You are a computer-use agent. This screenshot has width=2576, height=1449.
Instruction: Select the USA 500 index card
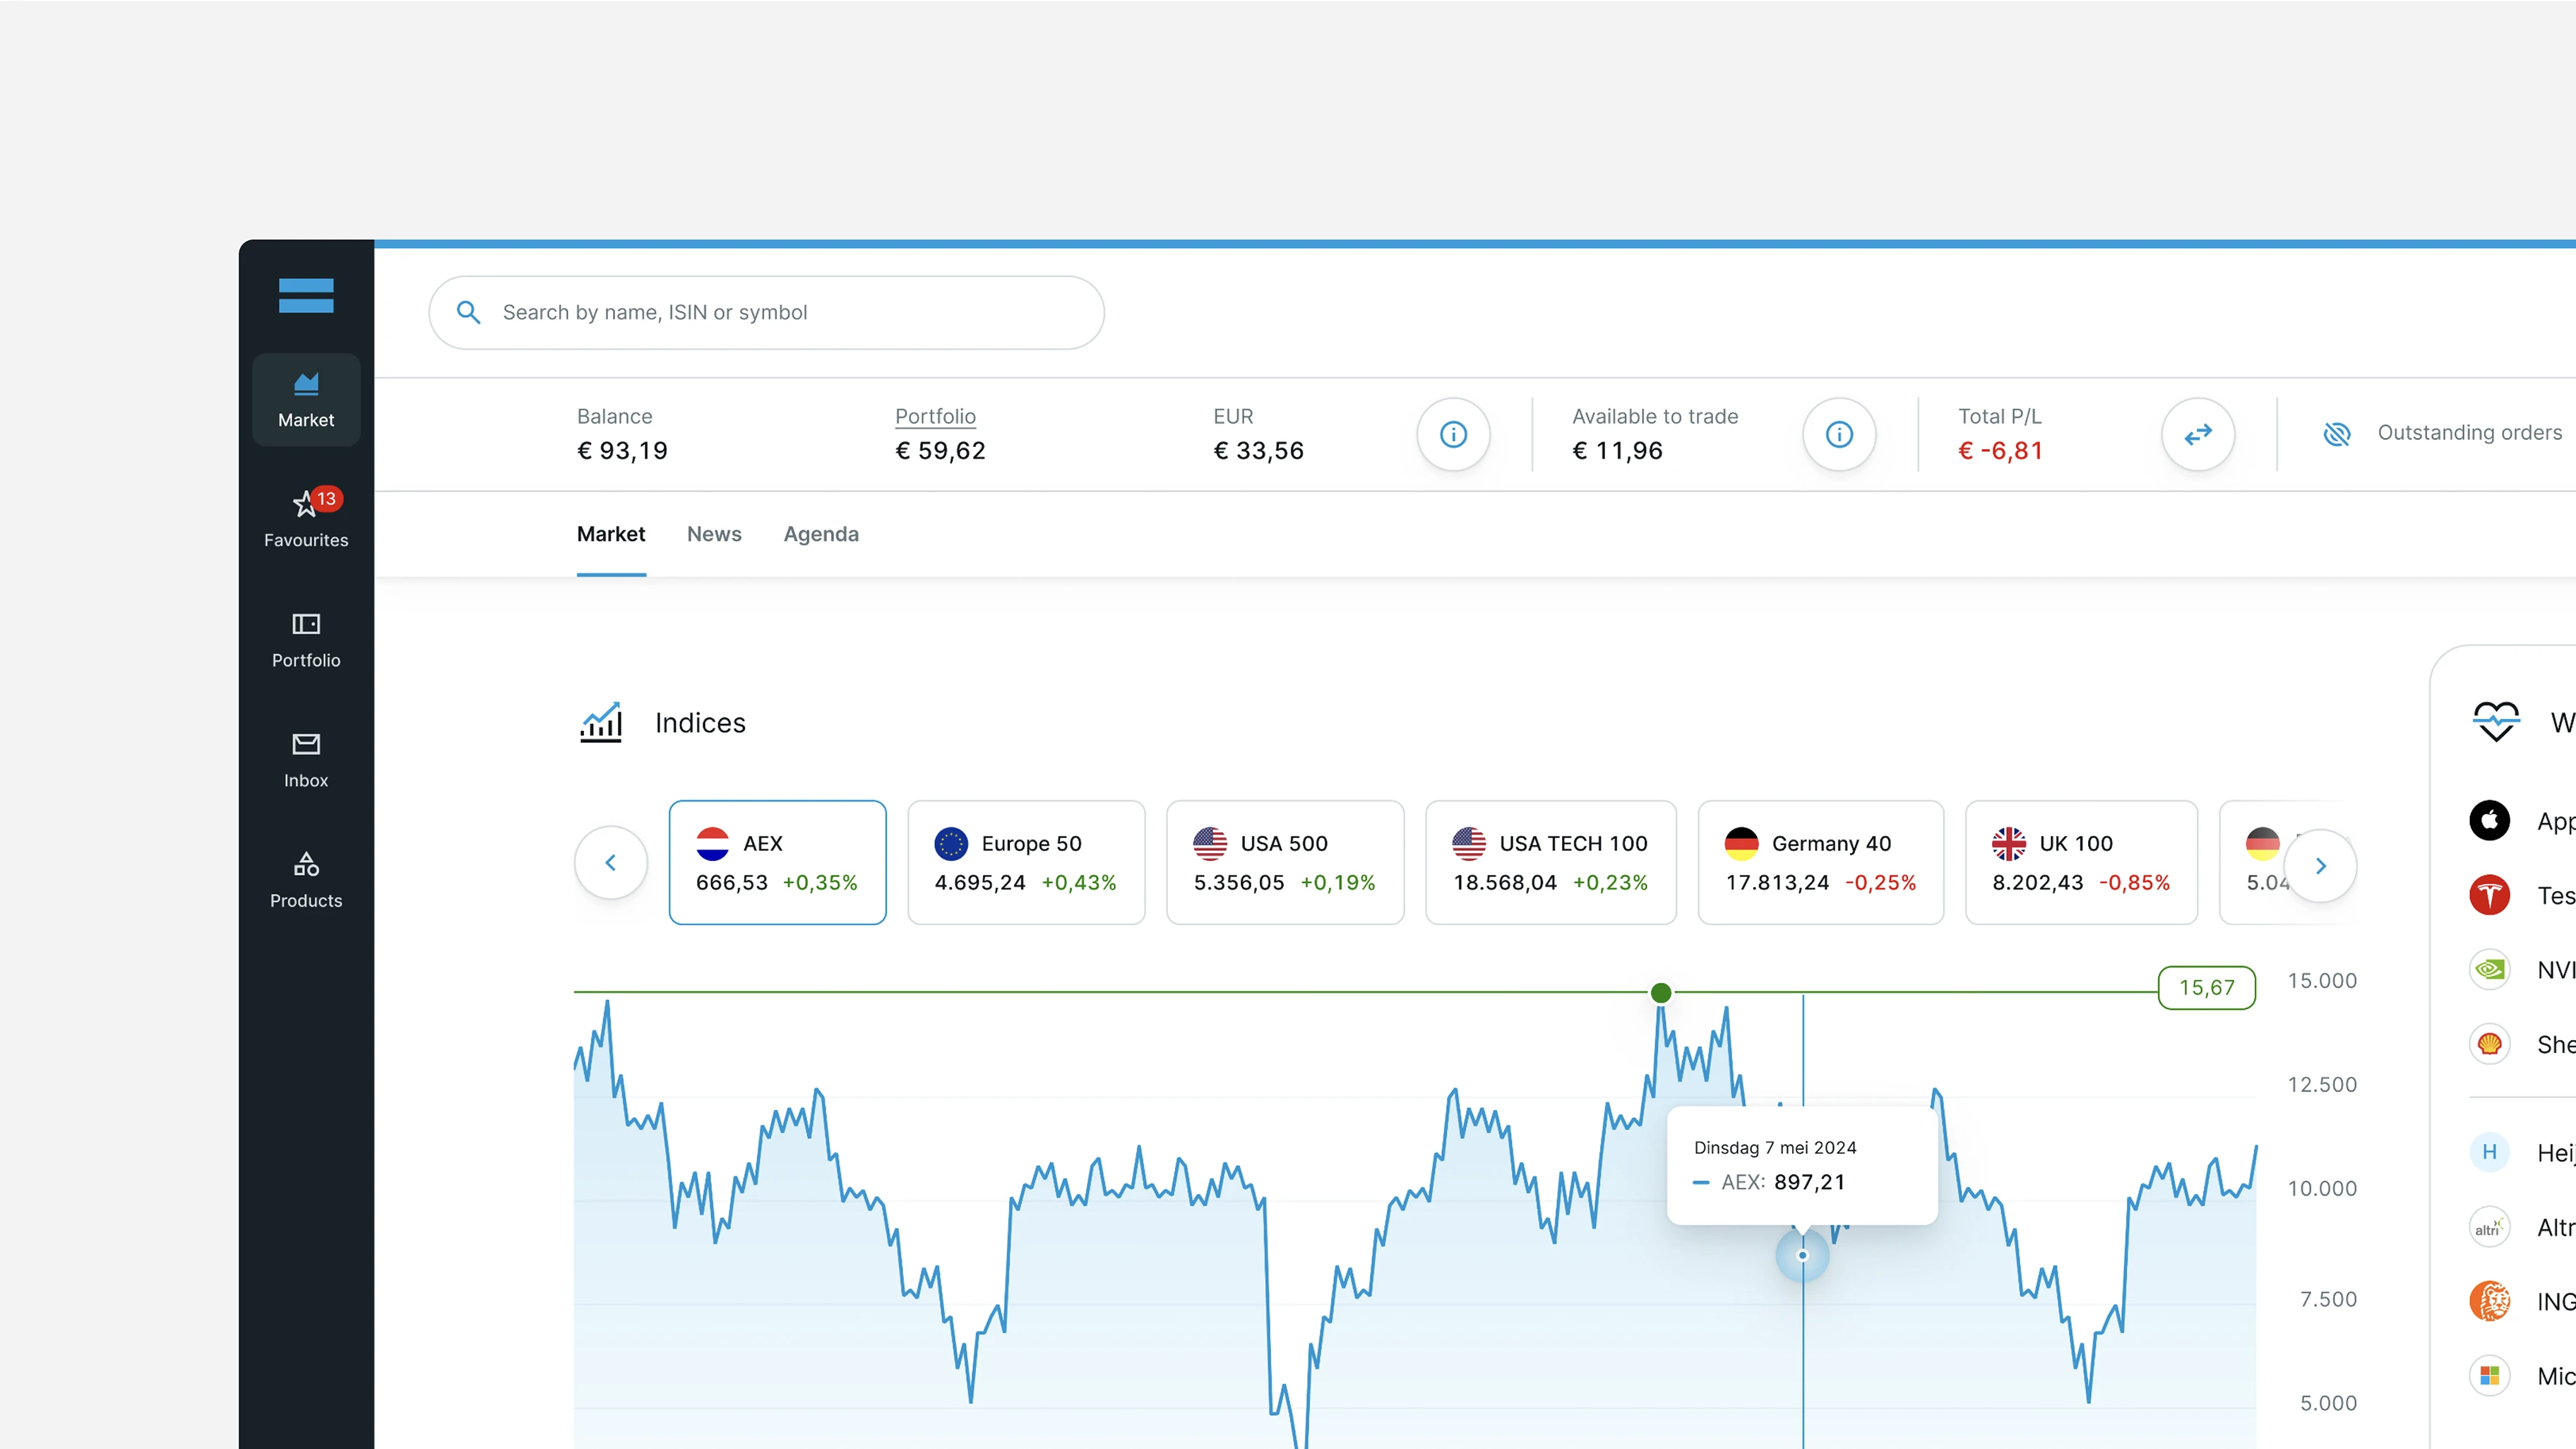1285,862
